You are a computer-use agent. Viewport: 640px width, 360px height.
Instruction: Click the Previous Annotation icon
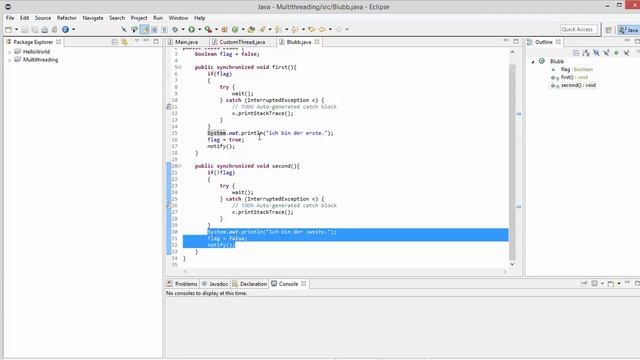(295, 29)
